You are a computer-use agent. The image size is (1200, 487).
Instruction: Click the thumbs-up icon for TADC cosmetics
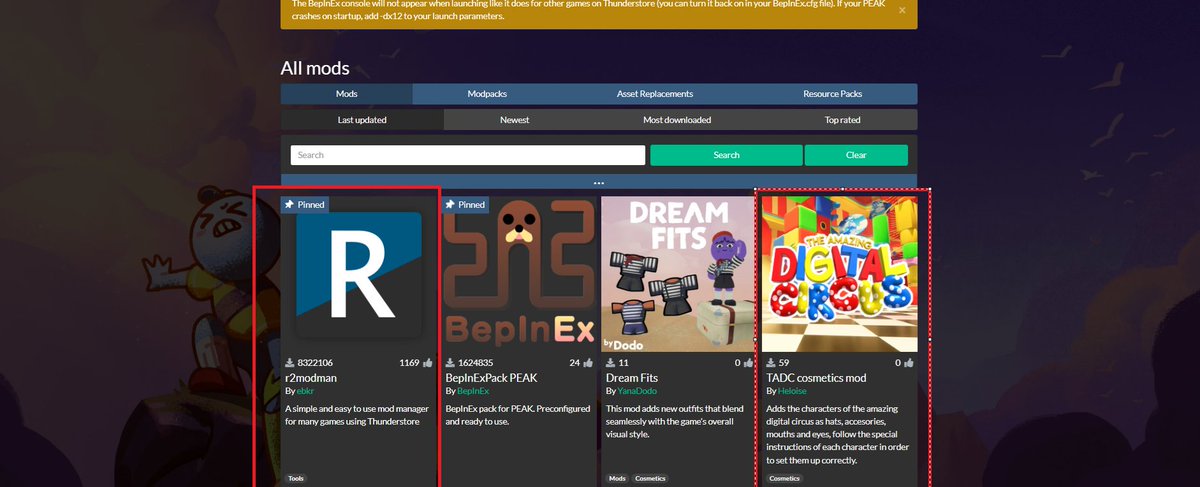tap(908, 363)
